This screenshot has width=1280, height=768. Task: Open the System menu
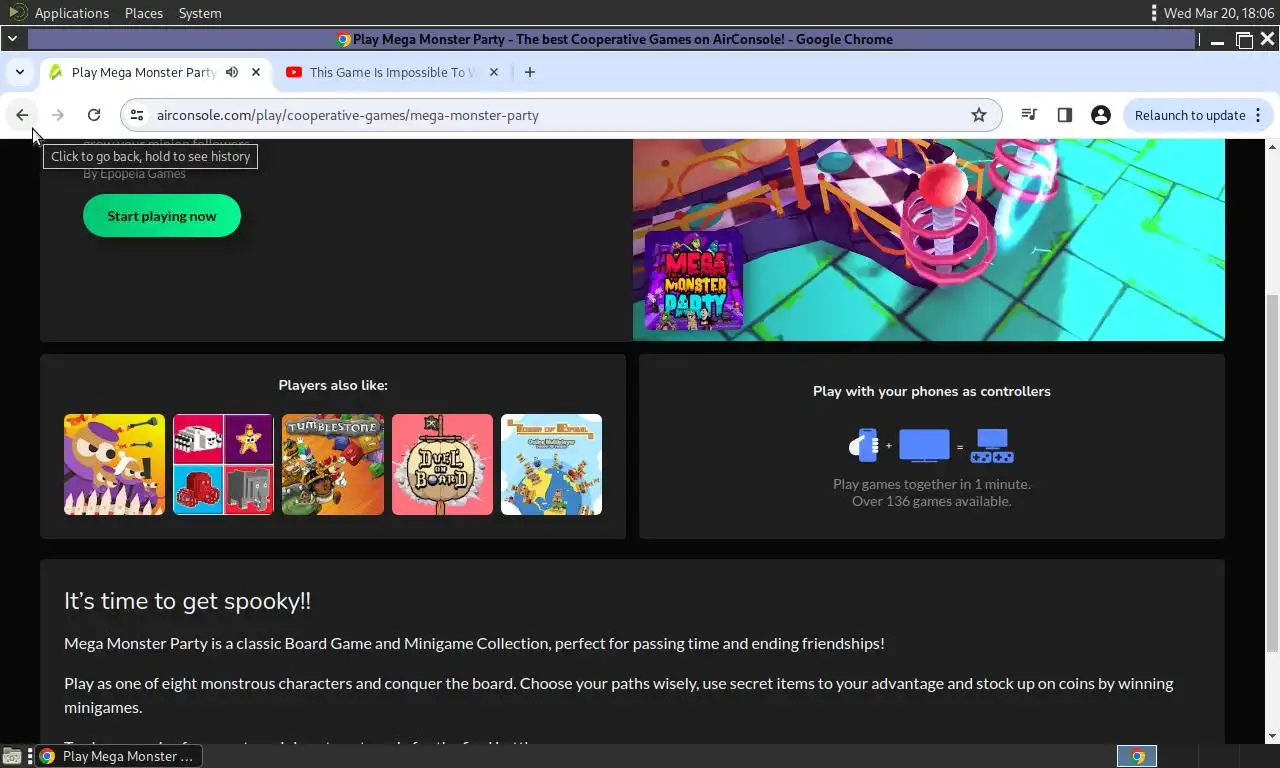200,13
